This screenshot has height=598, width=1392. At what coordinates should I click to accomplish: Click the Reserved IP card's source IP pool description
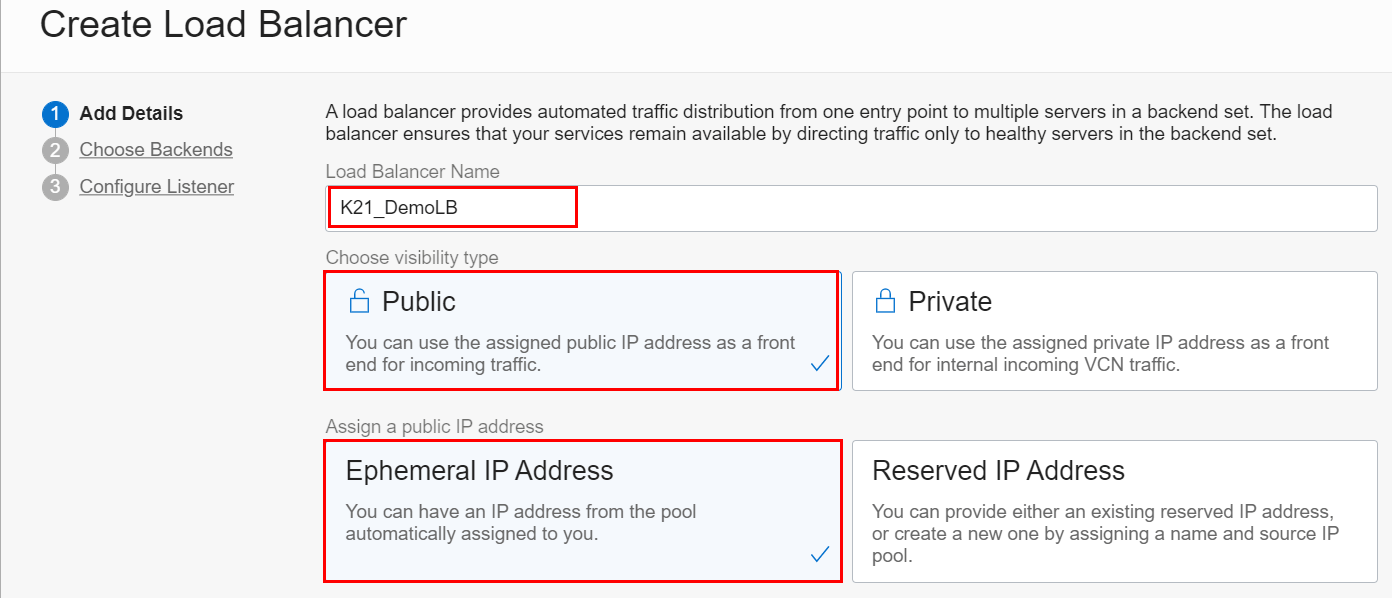1104,533
